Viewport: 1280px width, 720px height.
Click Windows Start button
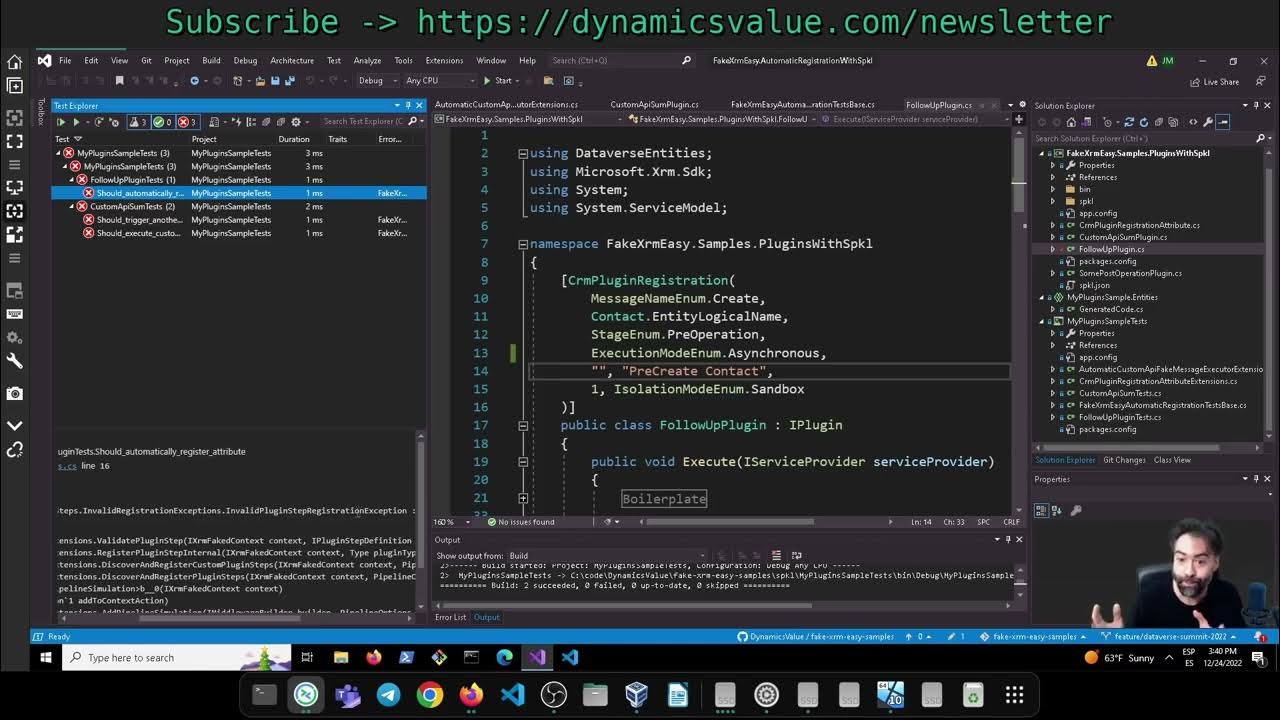tap(45, 657)
